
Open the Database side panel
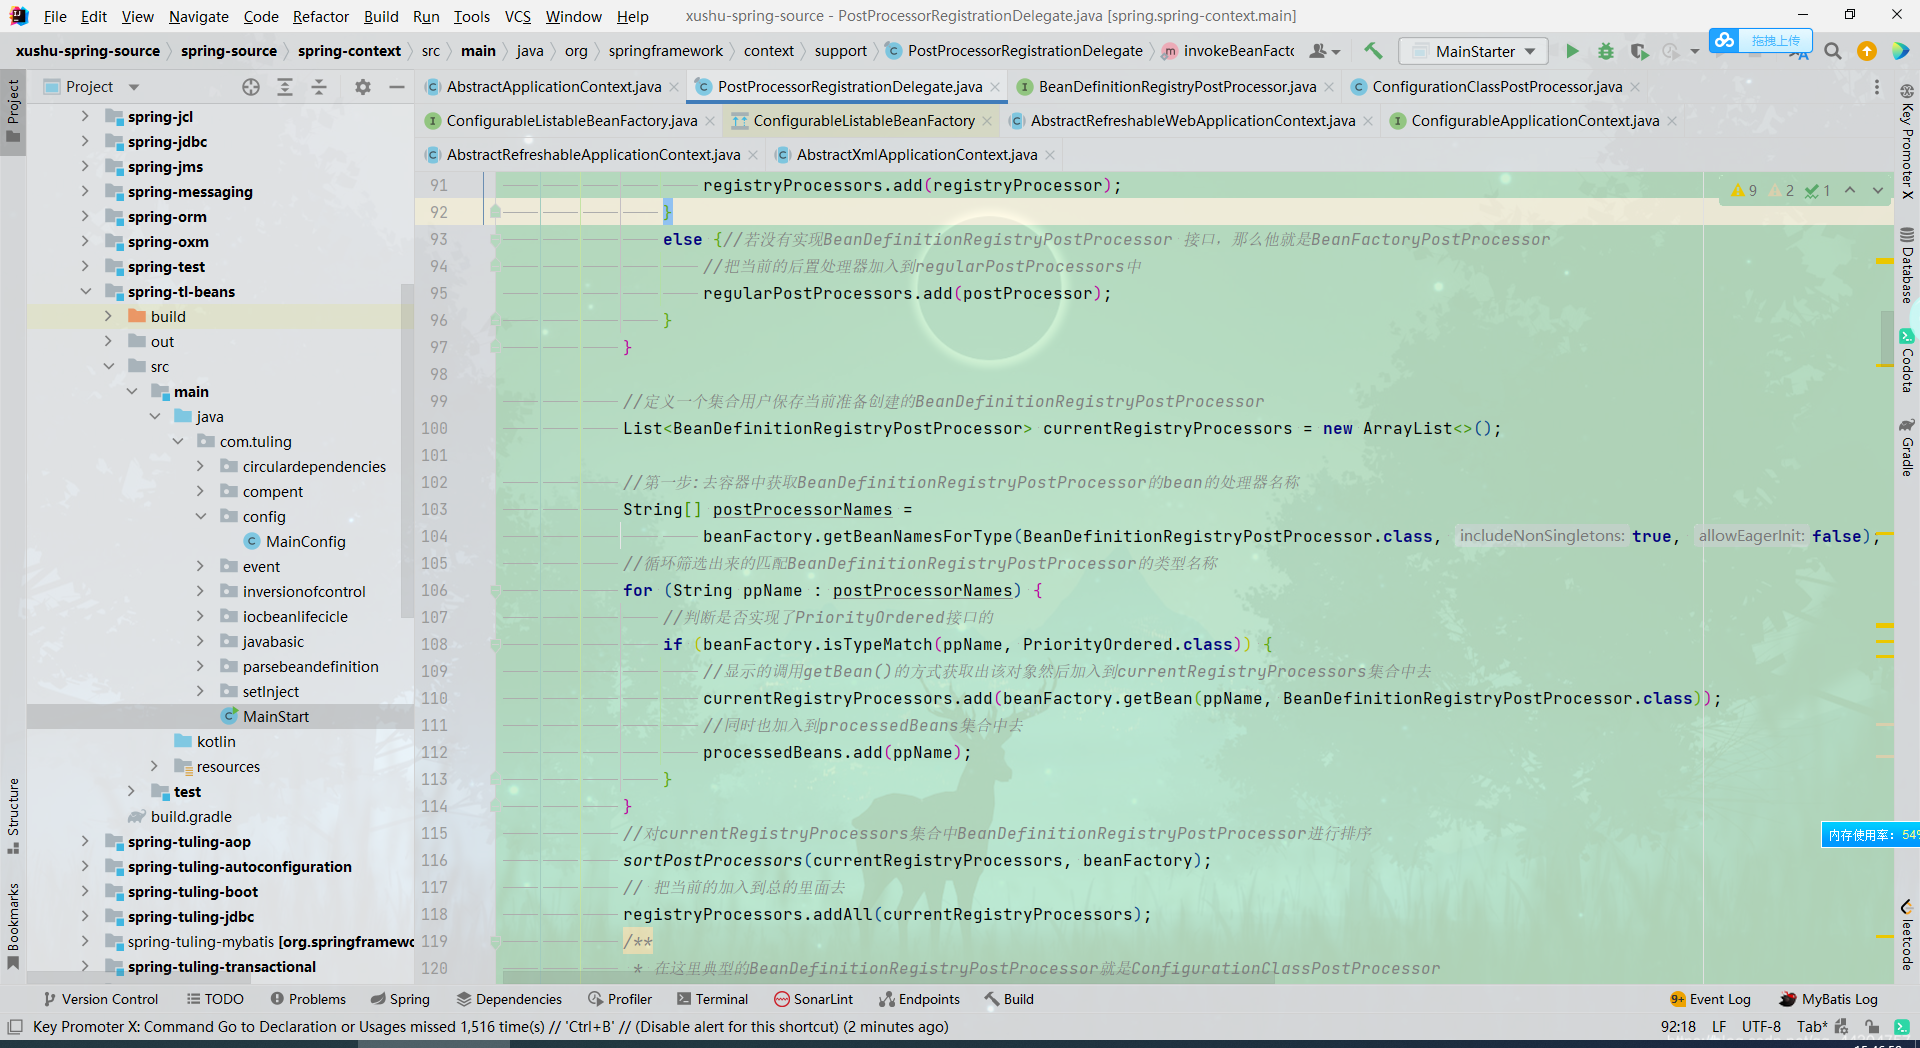click(1907, 265)
